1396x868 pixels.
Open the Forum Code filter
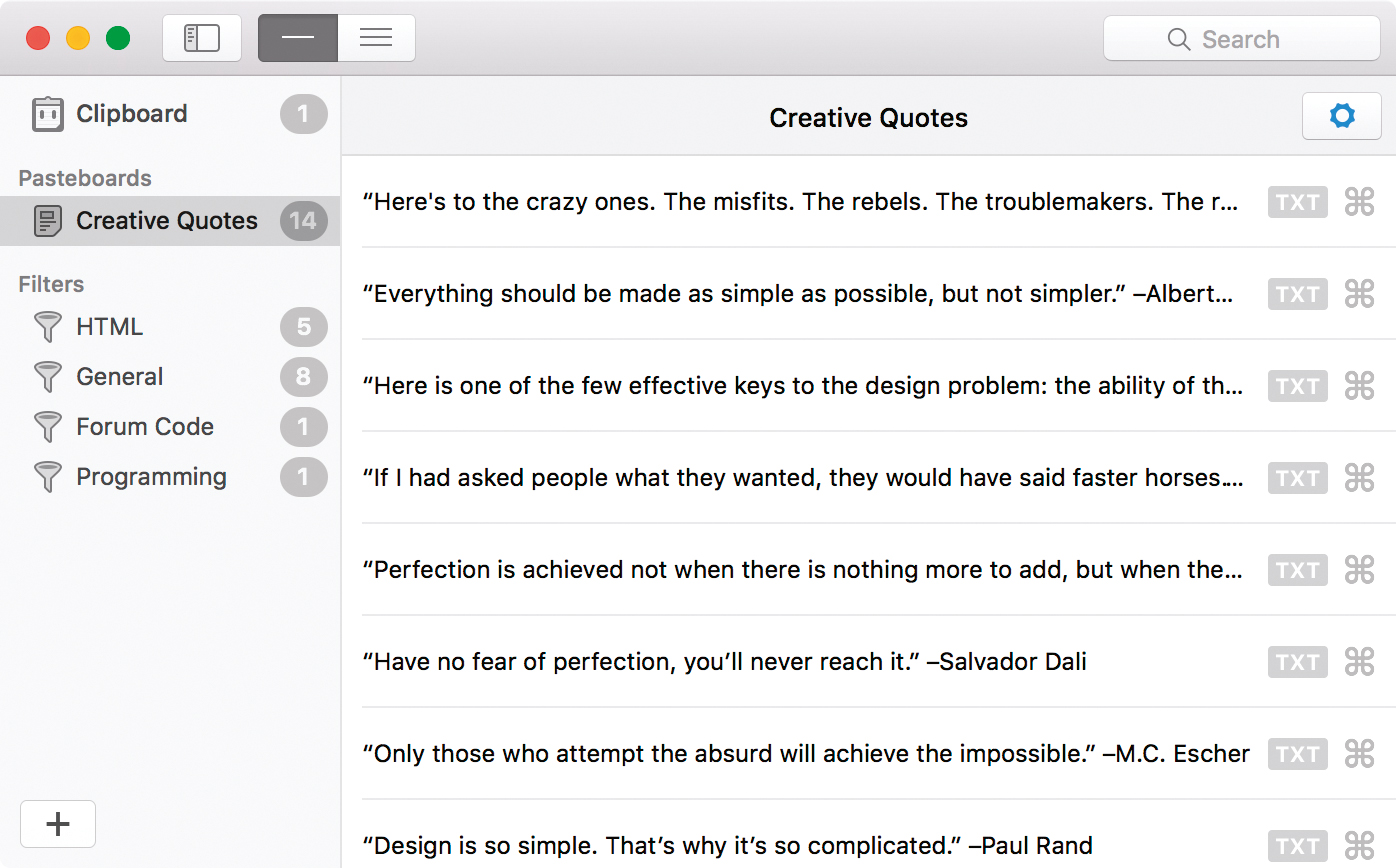[145, 427]
